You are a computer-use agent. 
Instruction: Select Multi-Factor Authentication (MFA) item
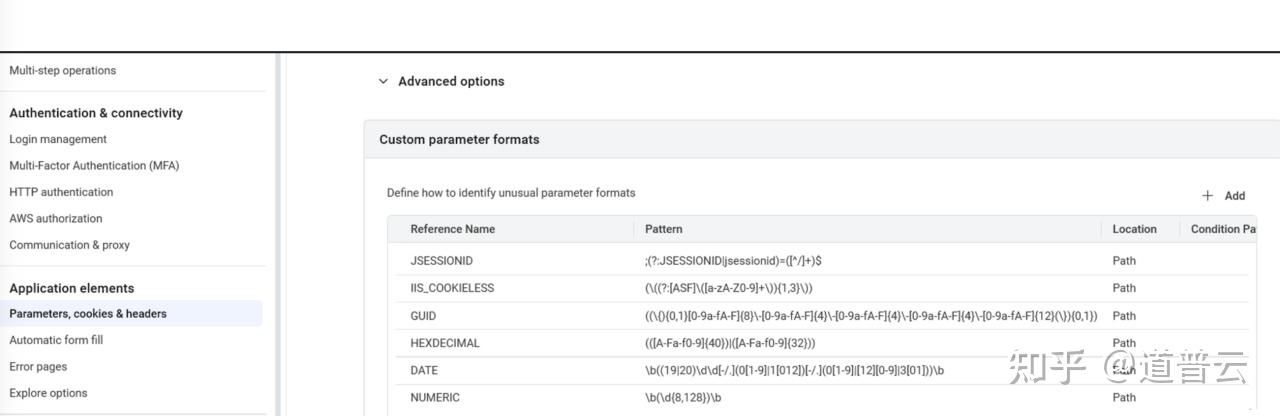pos(94,166)
